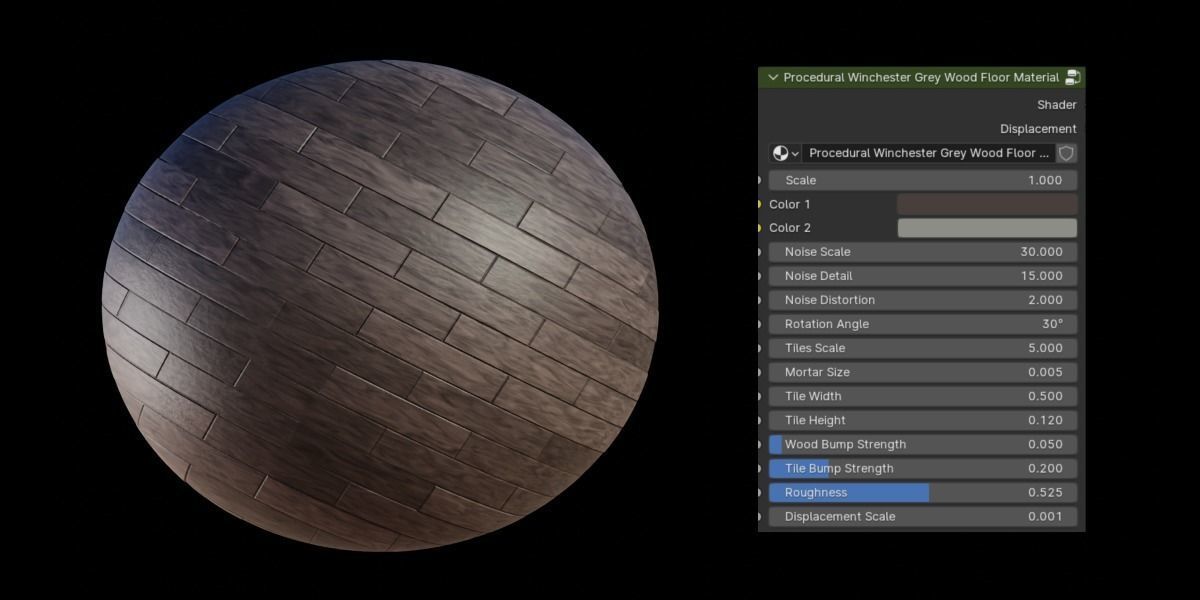The width and height of the screenshot is (1200, 600).
Task: Click the node group icon in the header
Action: coord(1073,77)
